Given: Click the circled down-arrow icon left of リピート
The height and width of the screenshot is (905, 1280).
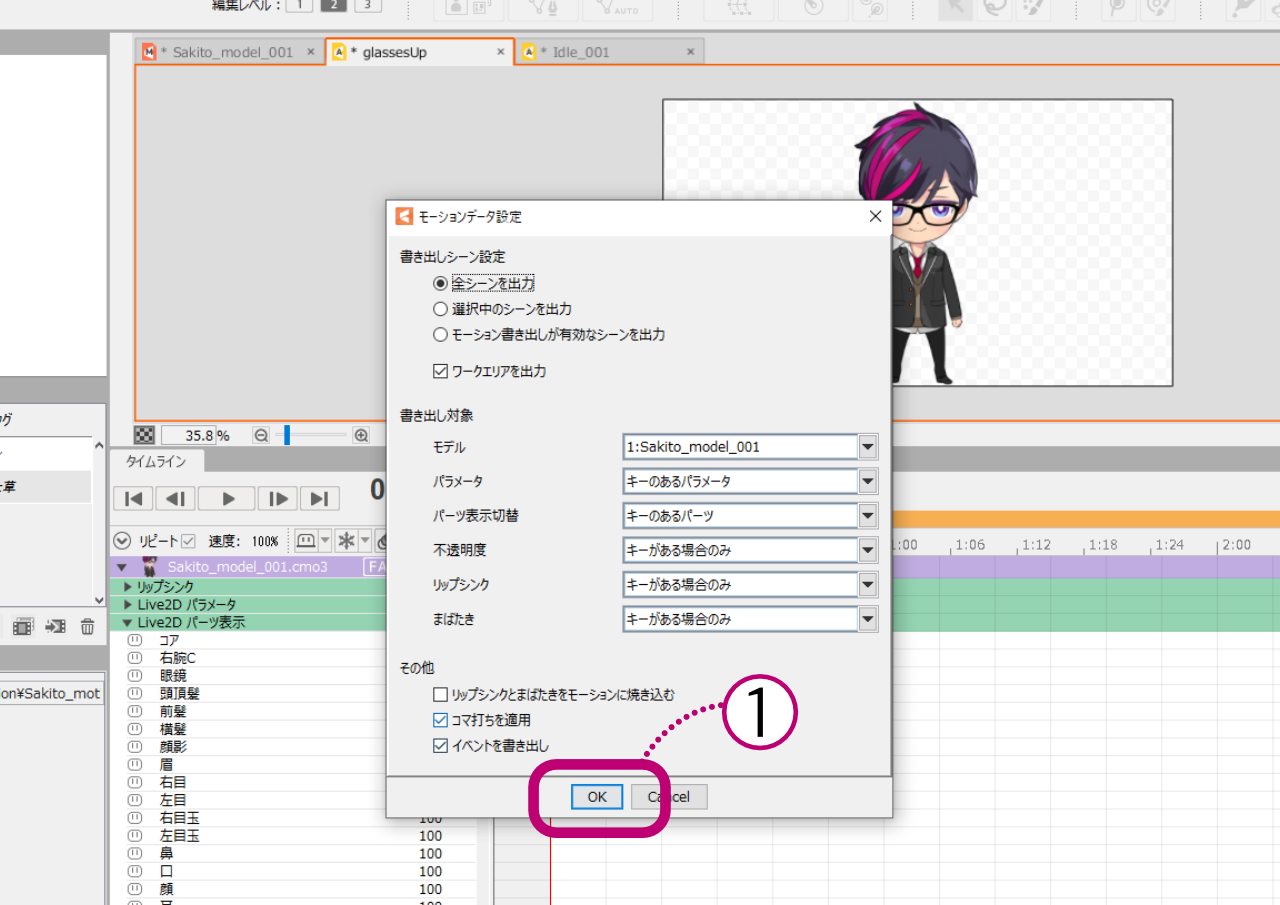Looking at the screenshot, I should [x=123, y=541].
